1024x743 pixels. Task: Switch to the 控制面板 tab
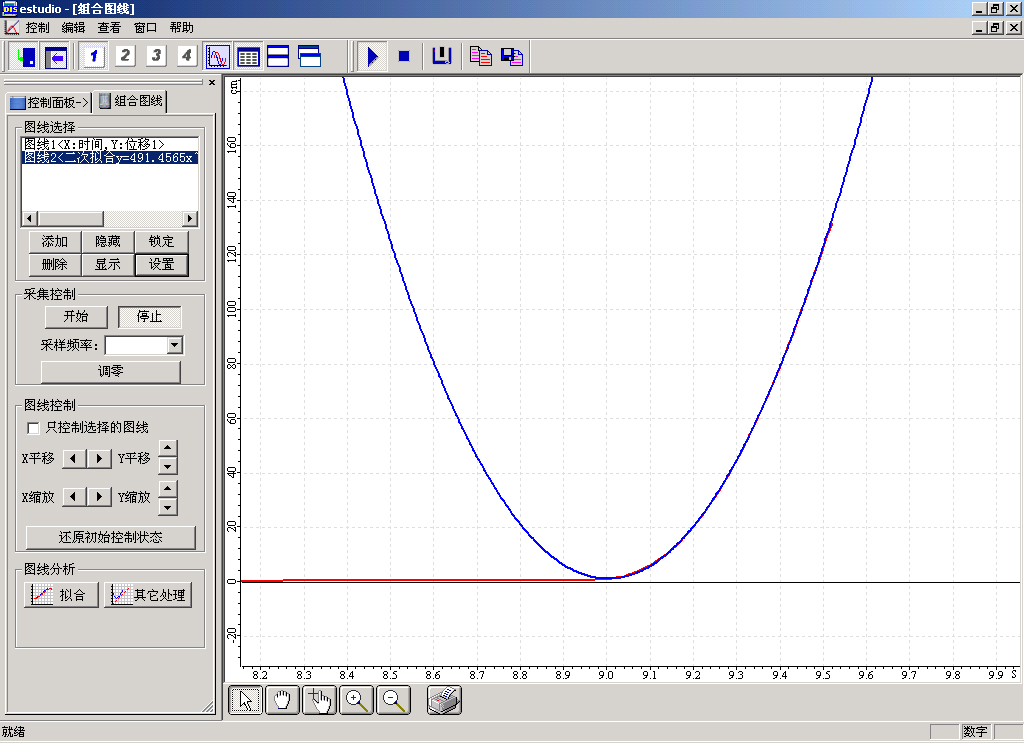point(49,102)
